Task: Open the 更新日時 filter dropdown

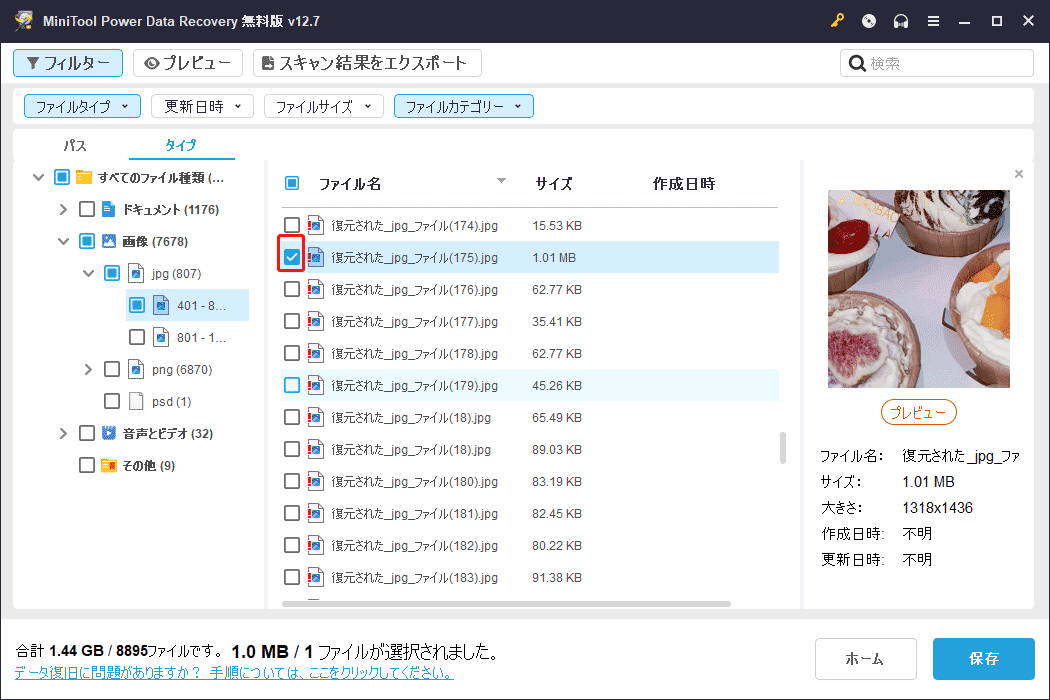Action: (x=202, y=105)
